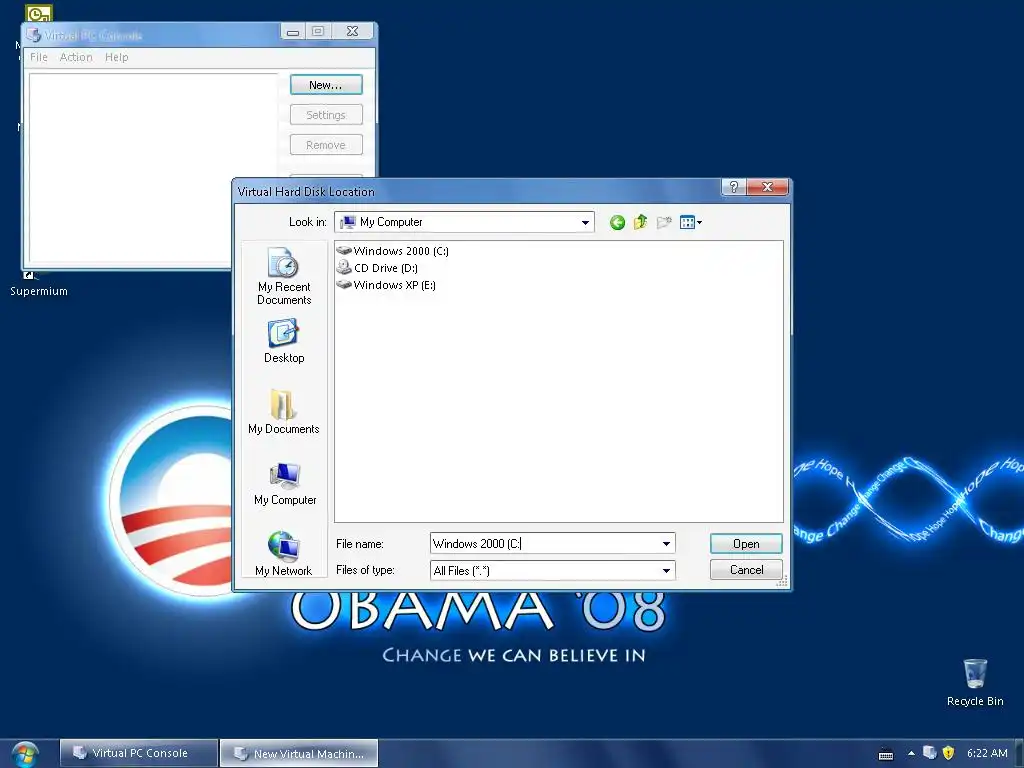Click into the File name text field
The image size is (1024, 768).
544,543
